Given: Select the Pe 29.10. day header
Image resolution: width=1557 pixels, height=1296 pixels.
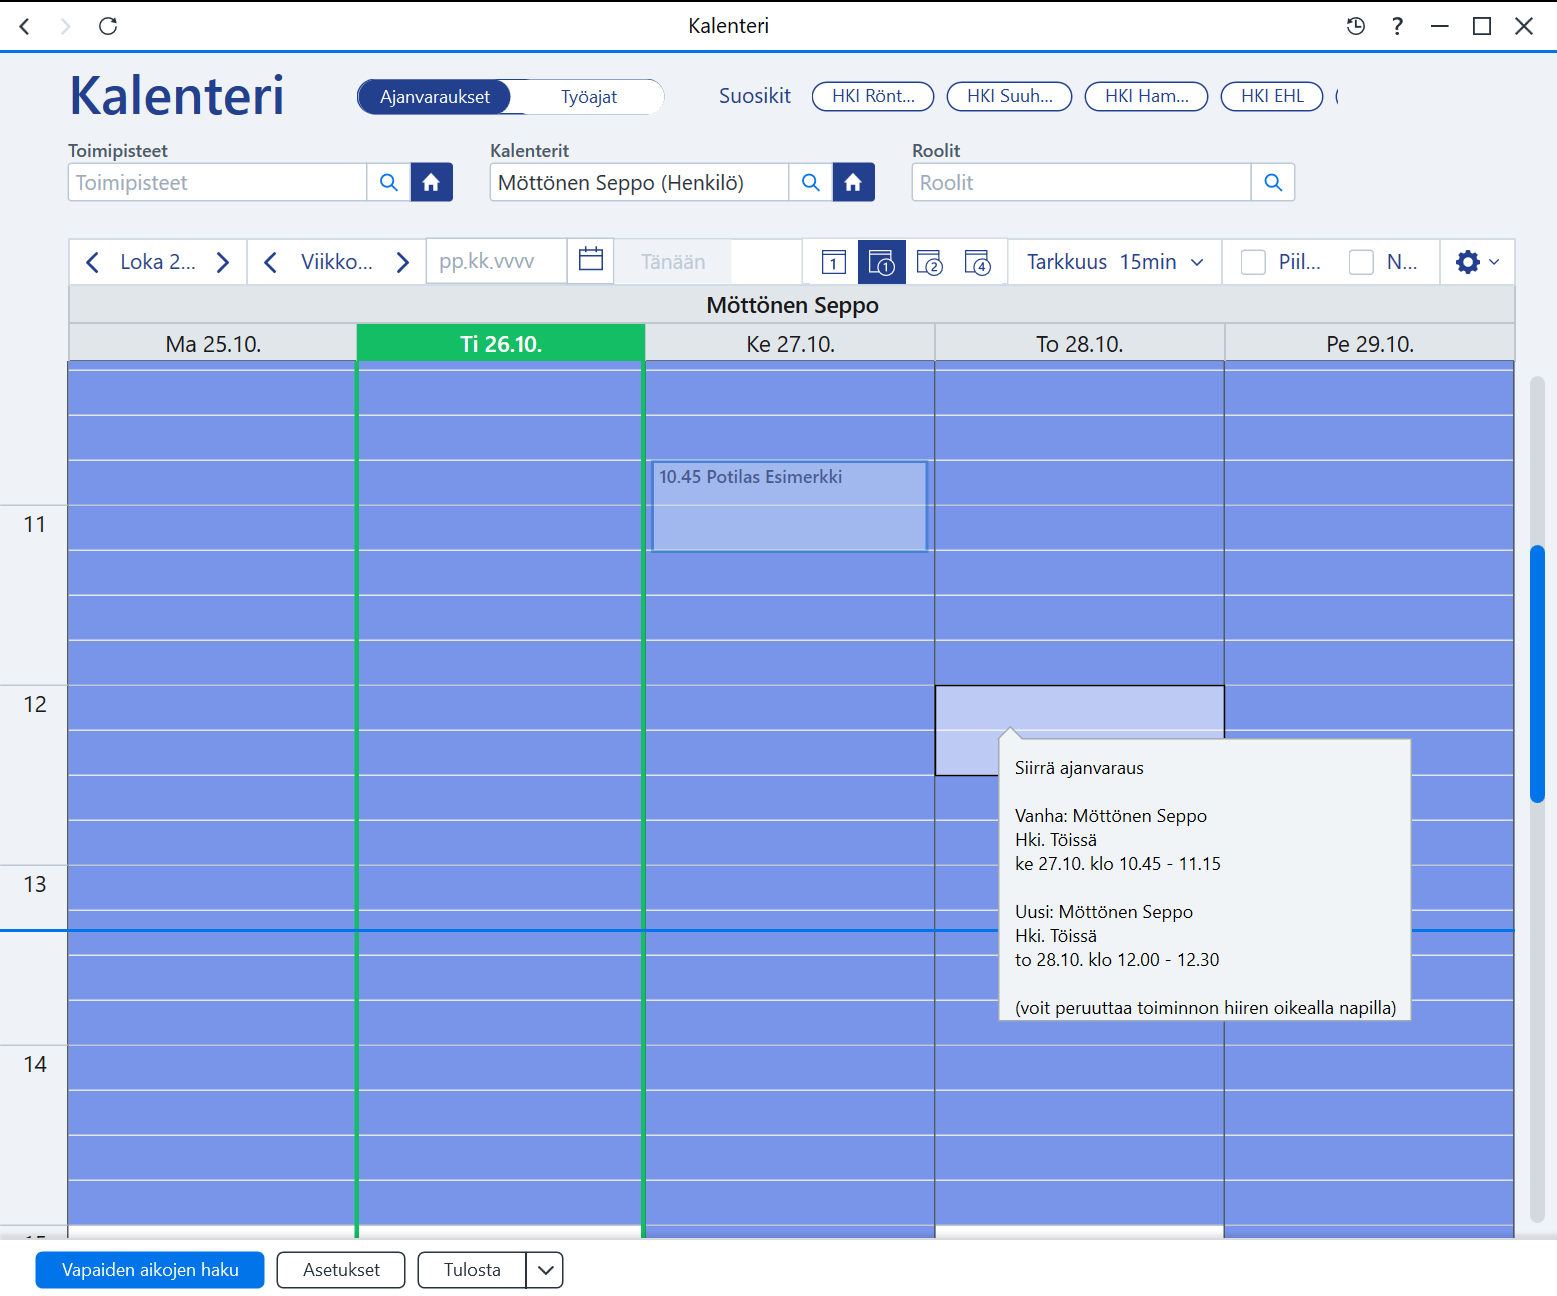Looking at the screenshot, I should (1370, 344).
